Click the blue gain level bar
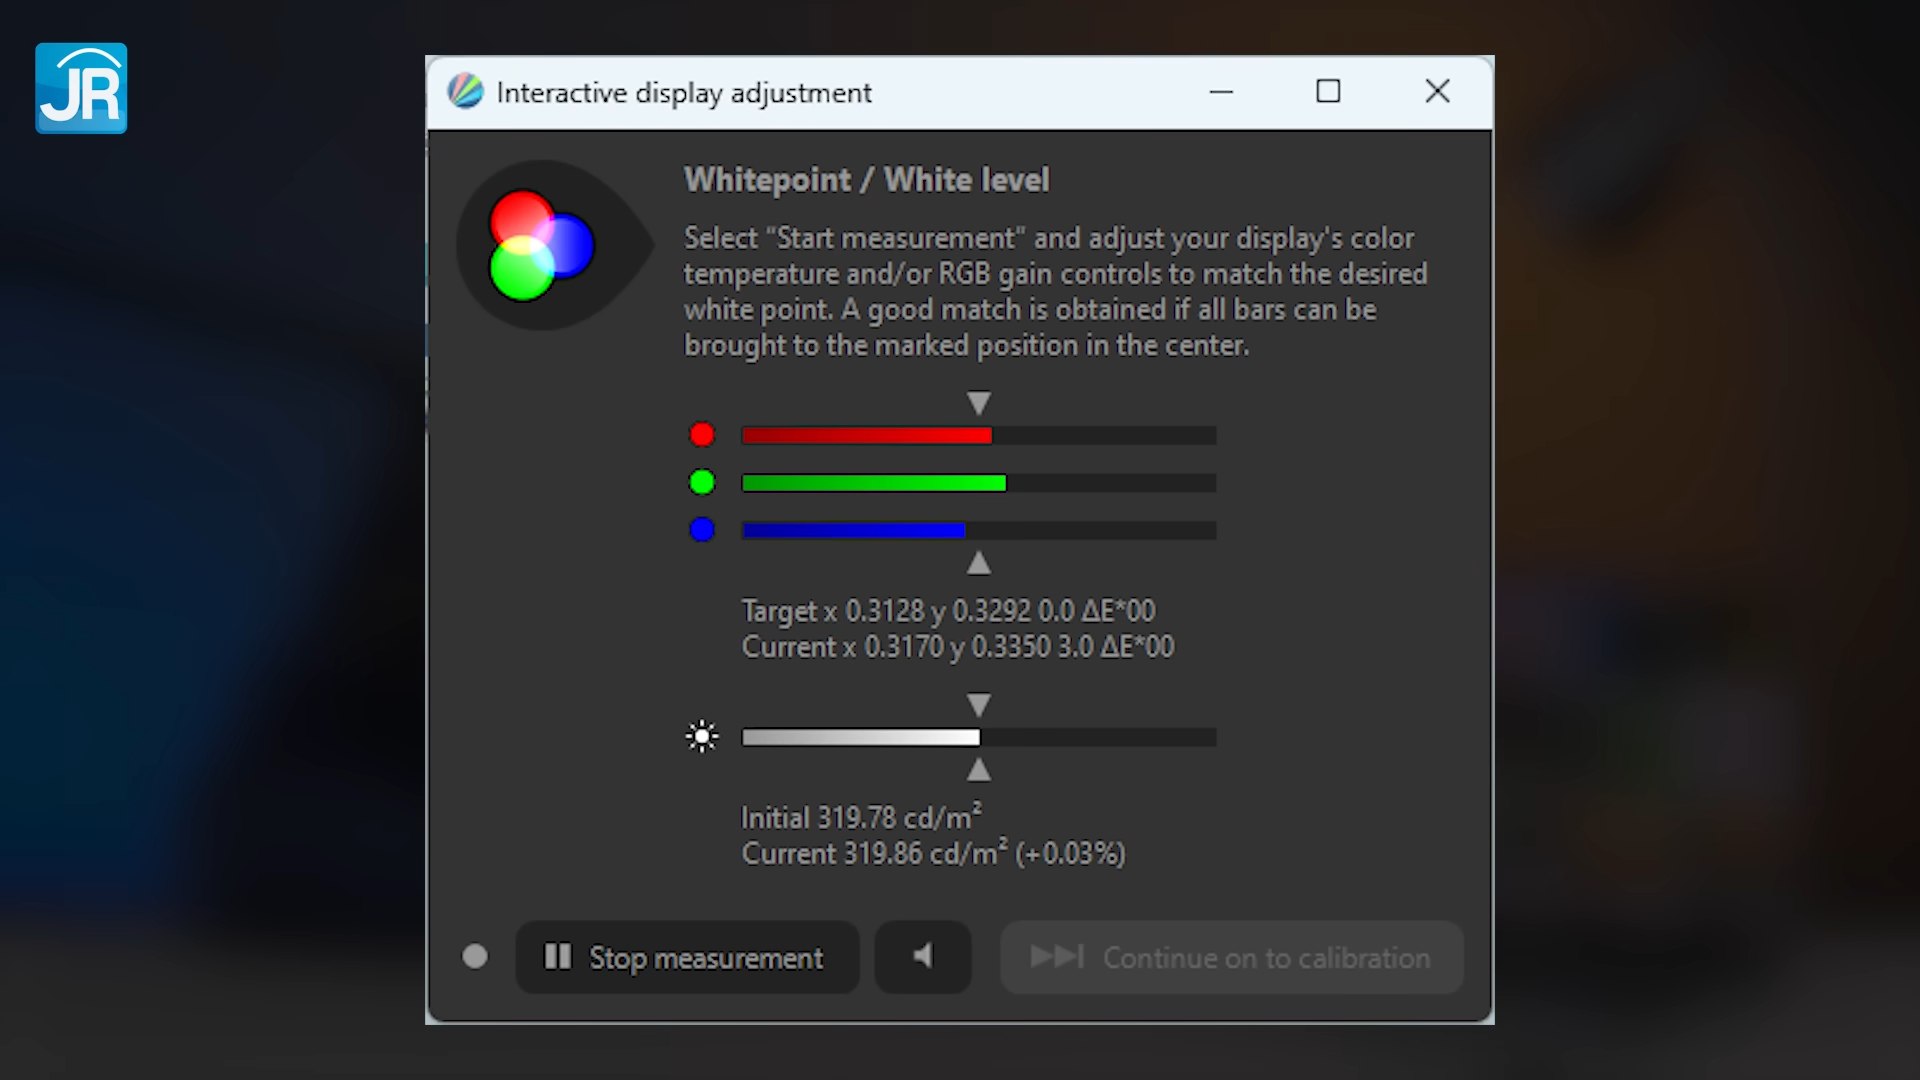Image resolution: width=1920 pixels, height=1080 pixels. pos(978,530)
